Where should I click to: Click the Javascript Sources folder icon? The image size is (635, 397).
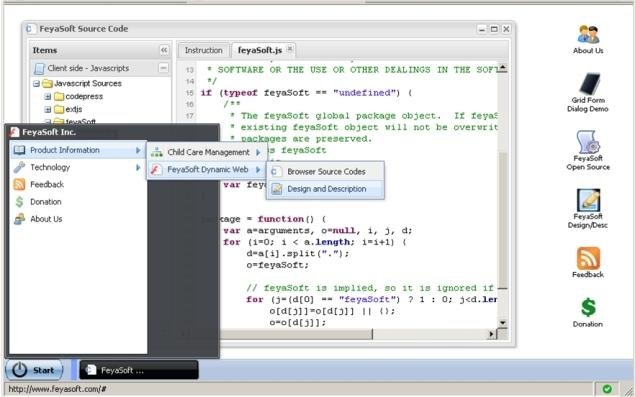pyautogui.click(x=48, y=83)
